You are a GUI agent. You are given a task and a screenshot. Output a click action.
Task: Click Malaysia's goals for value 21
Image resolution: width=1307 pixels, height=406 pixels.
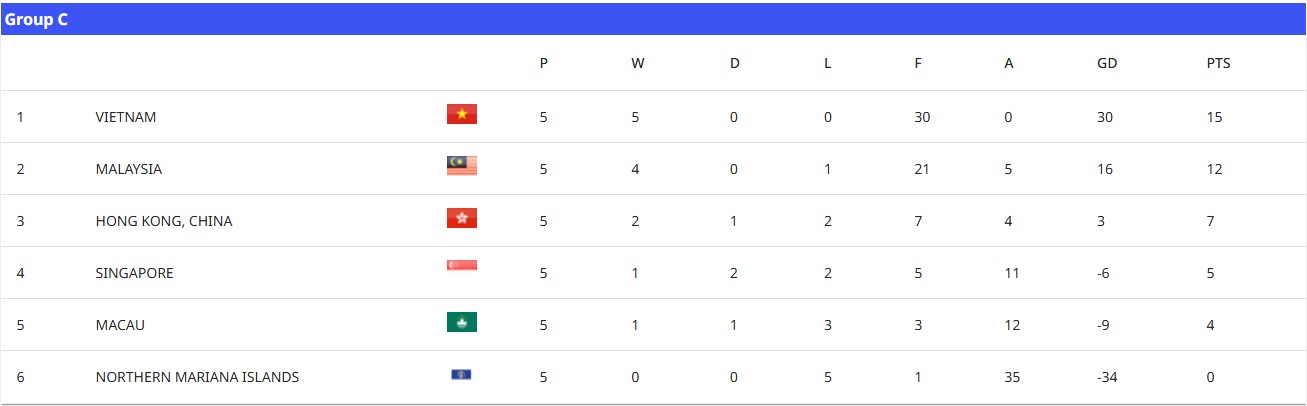click(921, 169)
